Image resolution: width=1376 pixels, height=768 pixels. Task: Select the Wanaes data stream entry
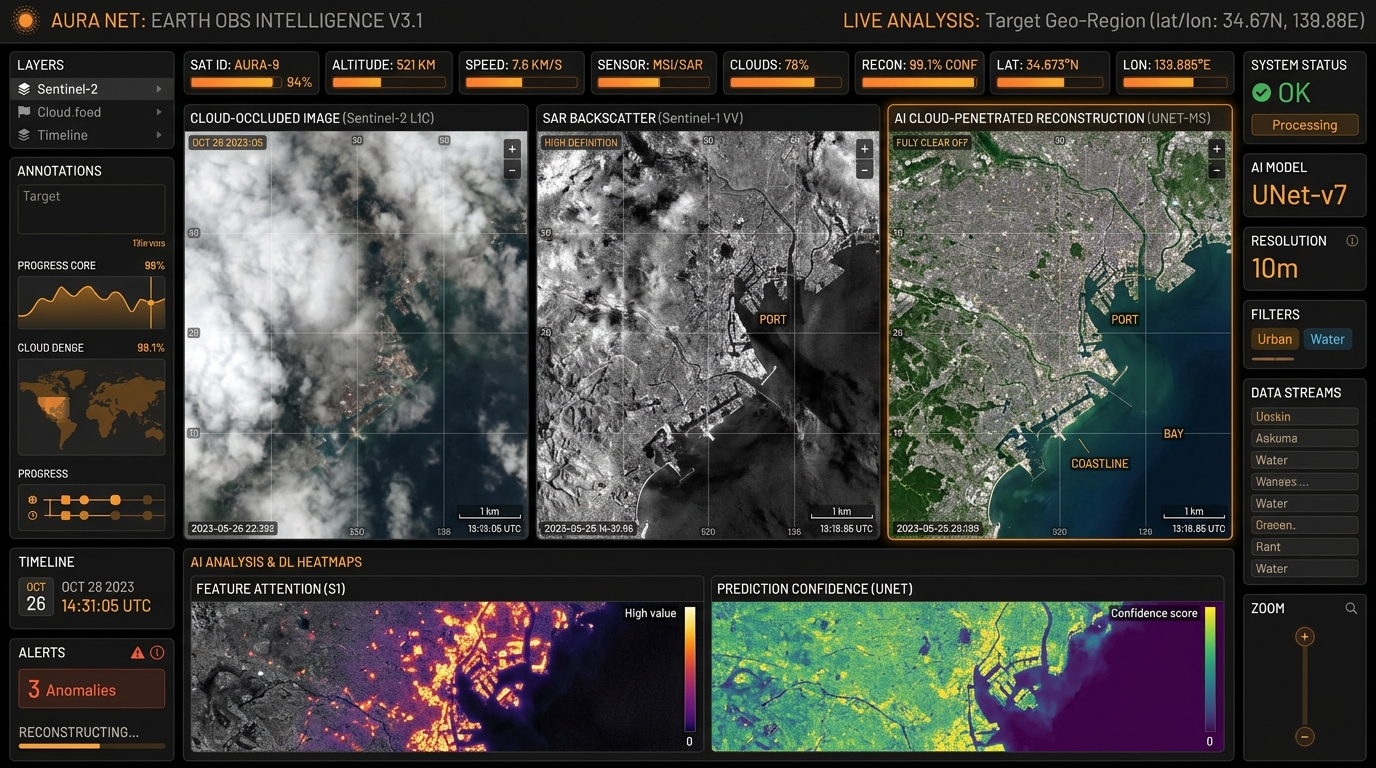click(1304, 482)
